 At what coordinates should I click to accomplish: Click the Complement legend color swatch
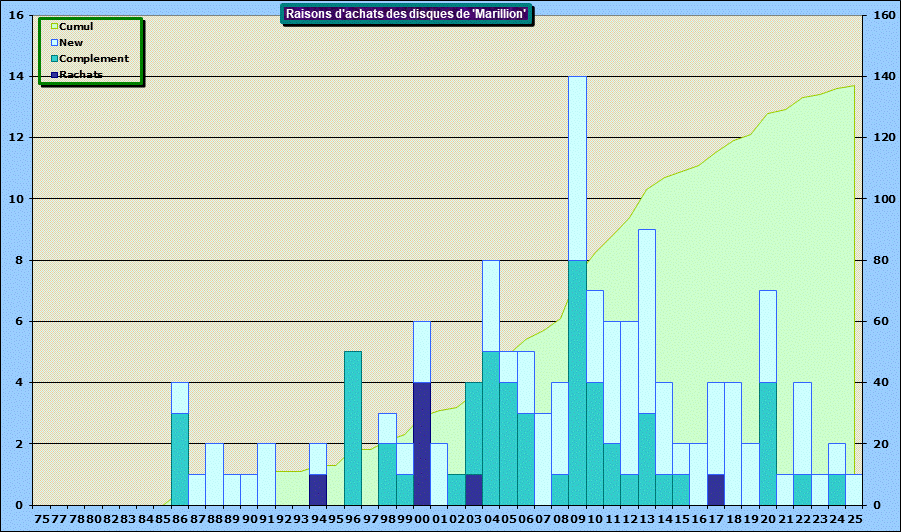click(53, 59)
